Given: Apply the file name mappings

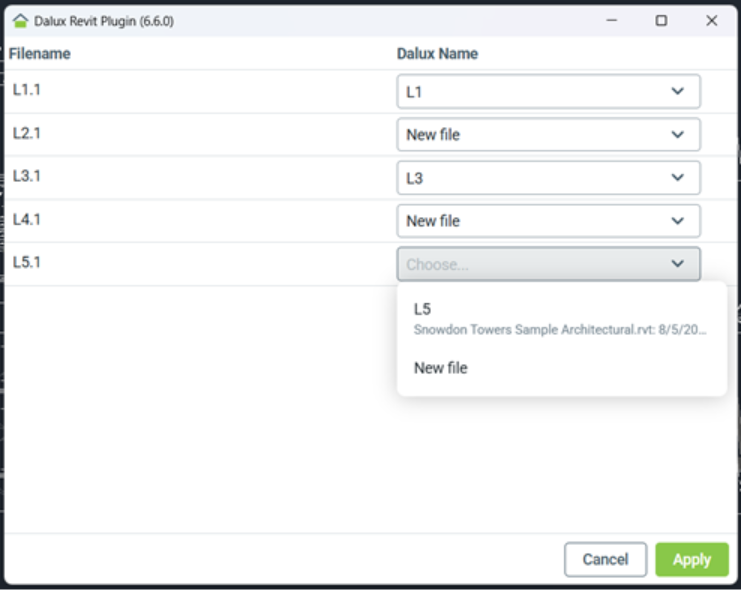Looking at the screenshot, I should coord(691,559).
